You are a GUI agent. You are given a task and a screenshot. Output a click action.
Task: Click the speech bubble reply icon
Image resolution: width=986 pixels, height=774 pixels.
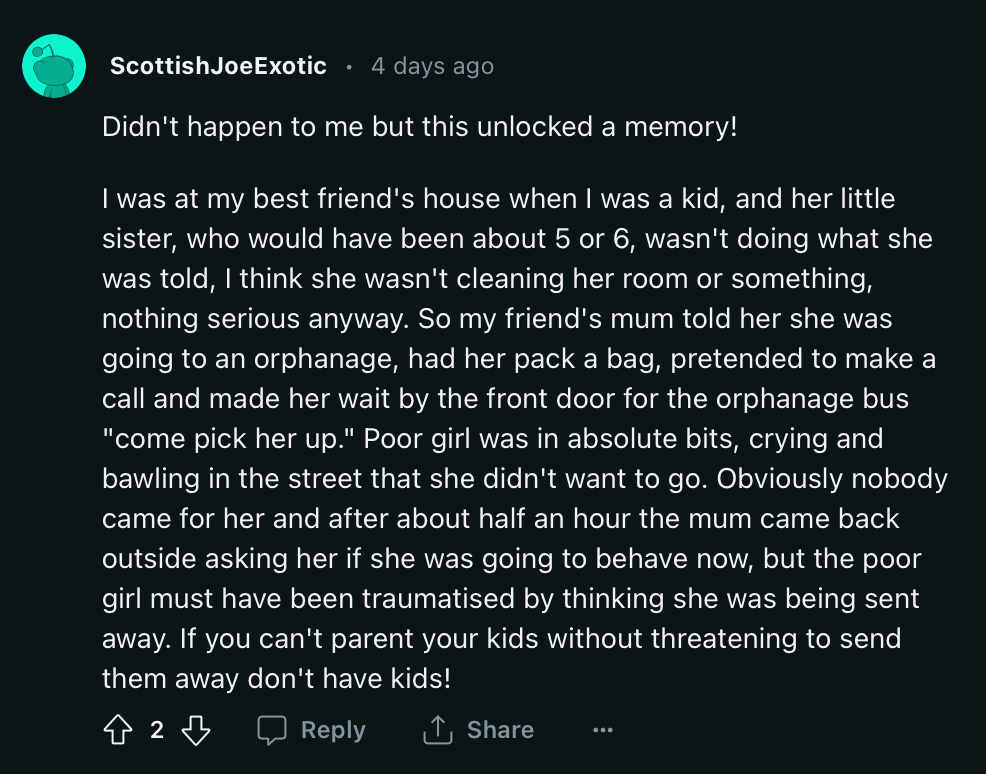pos(272,731)
